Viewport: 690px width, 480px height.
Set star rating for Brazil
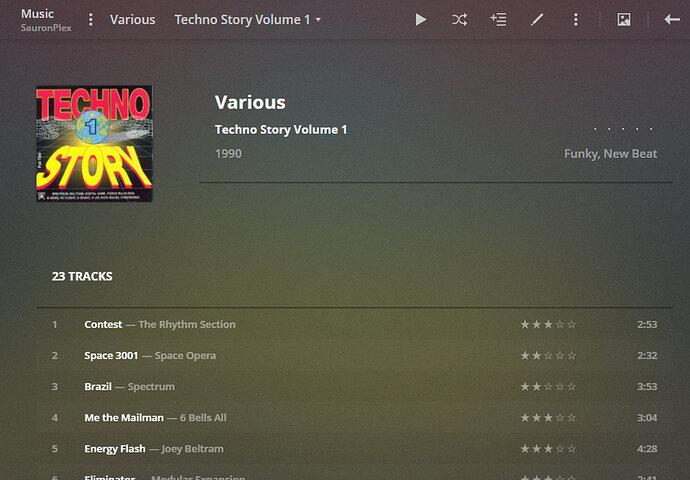click(x=548, y=387)
